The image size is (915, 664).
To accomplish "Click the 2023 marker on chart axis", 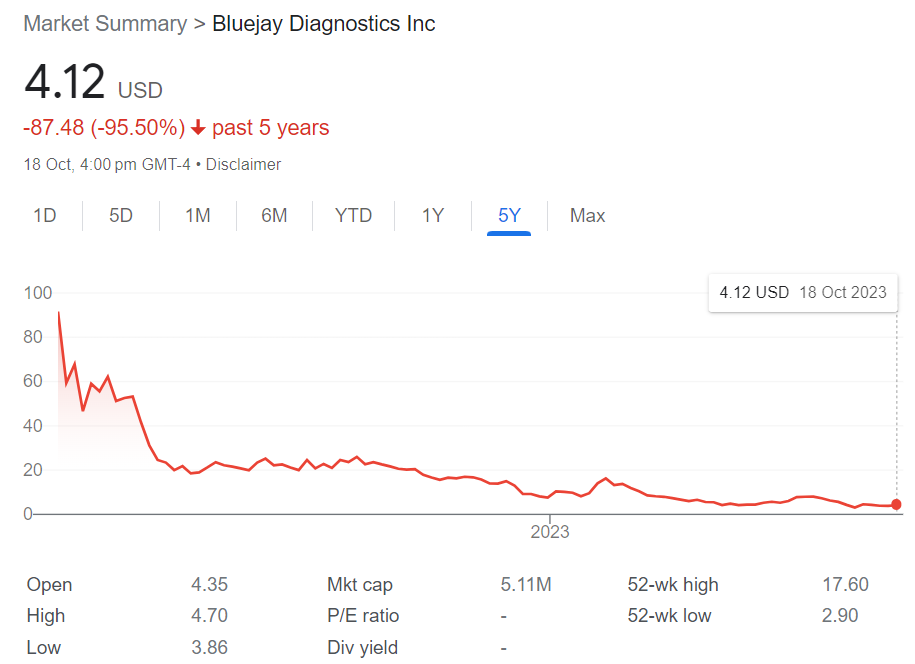I will click(550, 532).
